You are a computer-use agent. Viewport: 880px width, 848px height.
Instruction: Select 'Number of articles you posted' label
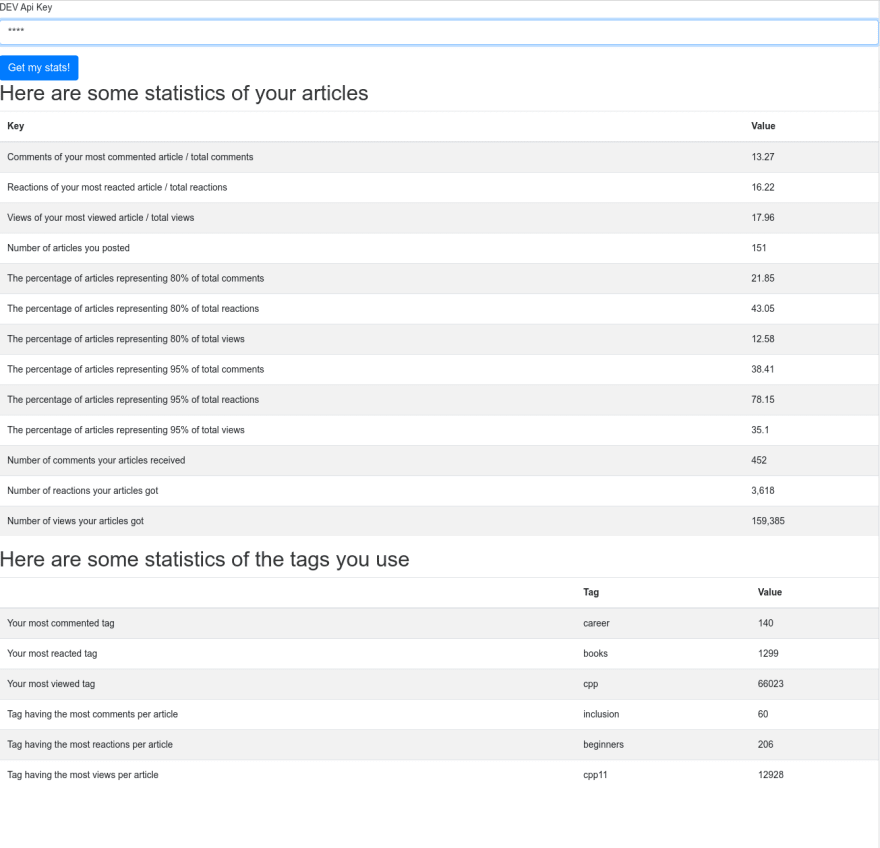(x=68, y=248)
